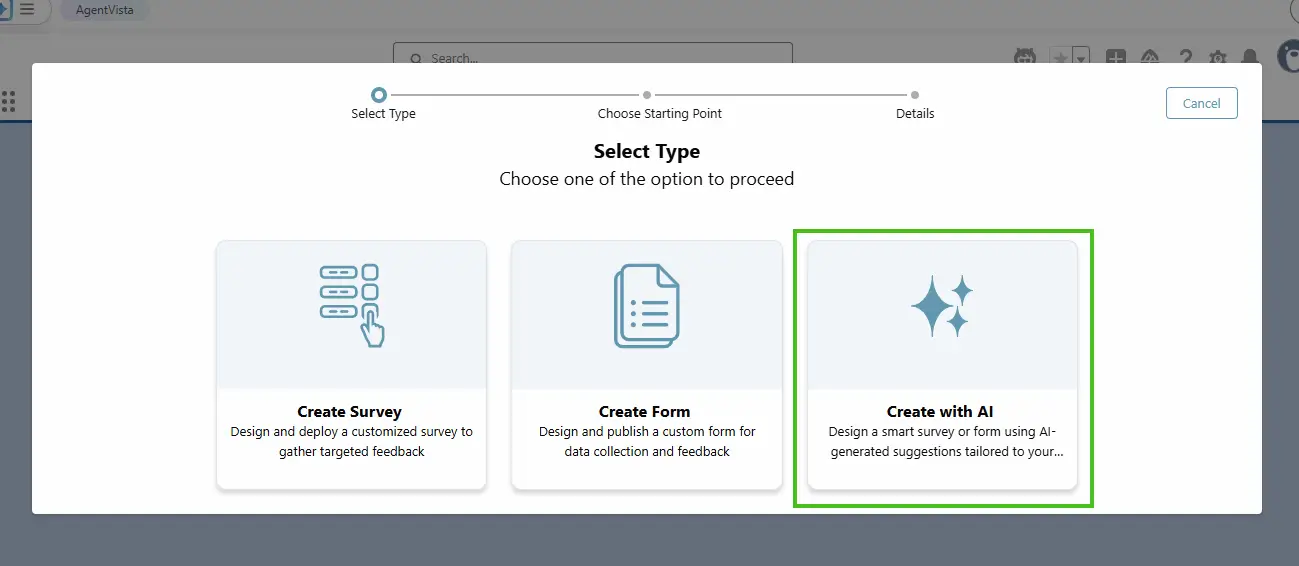Click the Create with AI sparkle icon
This screenshot has width=1299, height=566.
click(941, 306)
